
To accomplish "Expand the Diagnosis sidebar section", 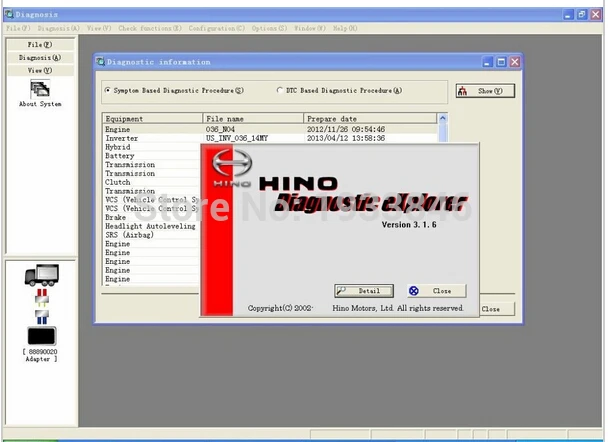I will [x=40, y=57].
